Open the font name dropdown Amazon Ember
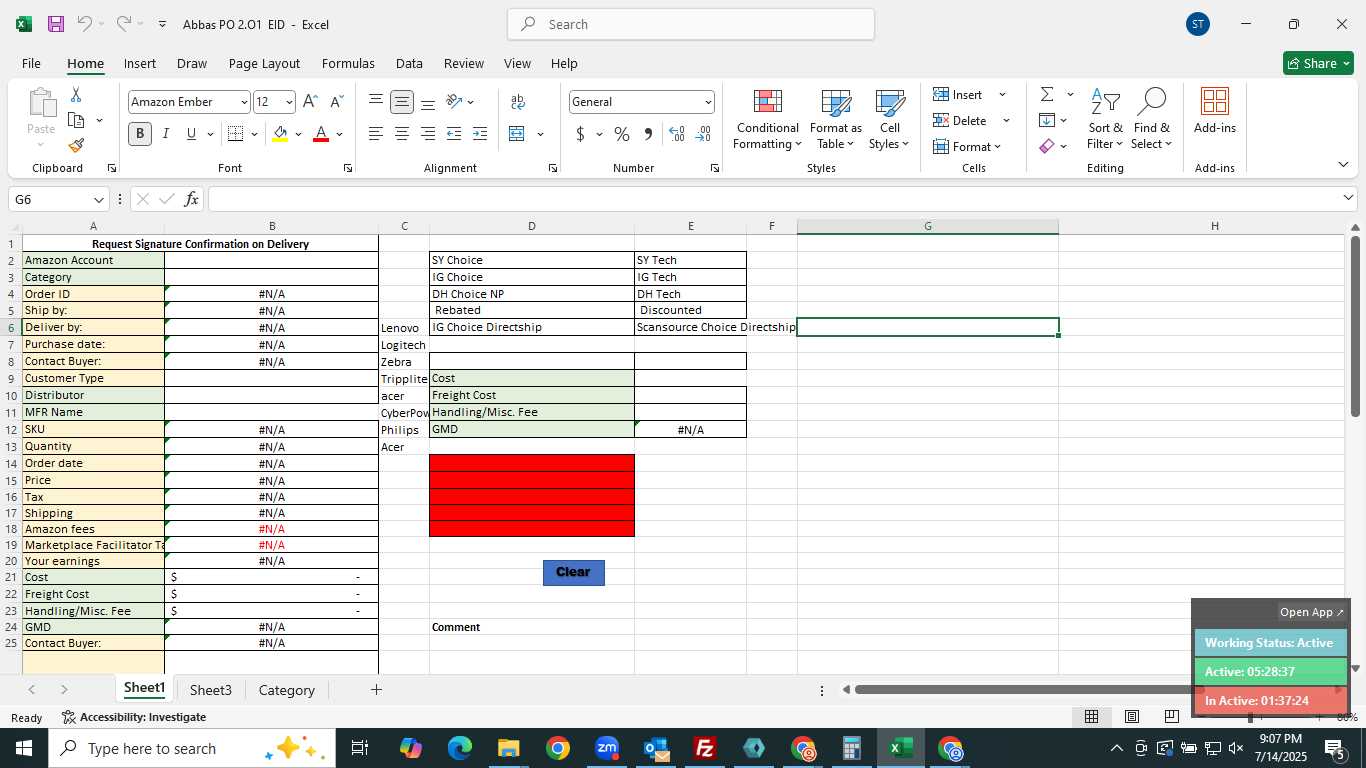 click(x=243, y=102)
